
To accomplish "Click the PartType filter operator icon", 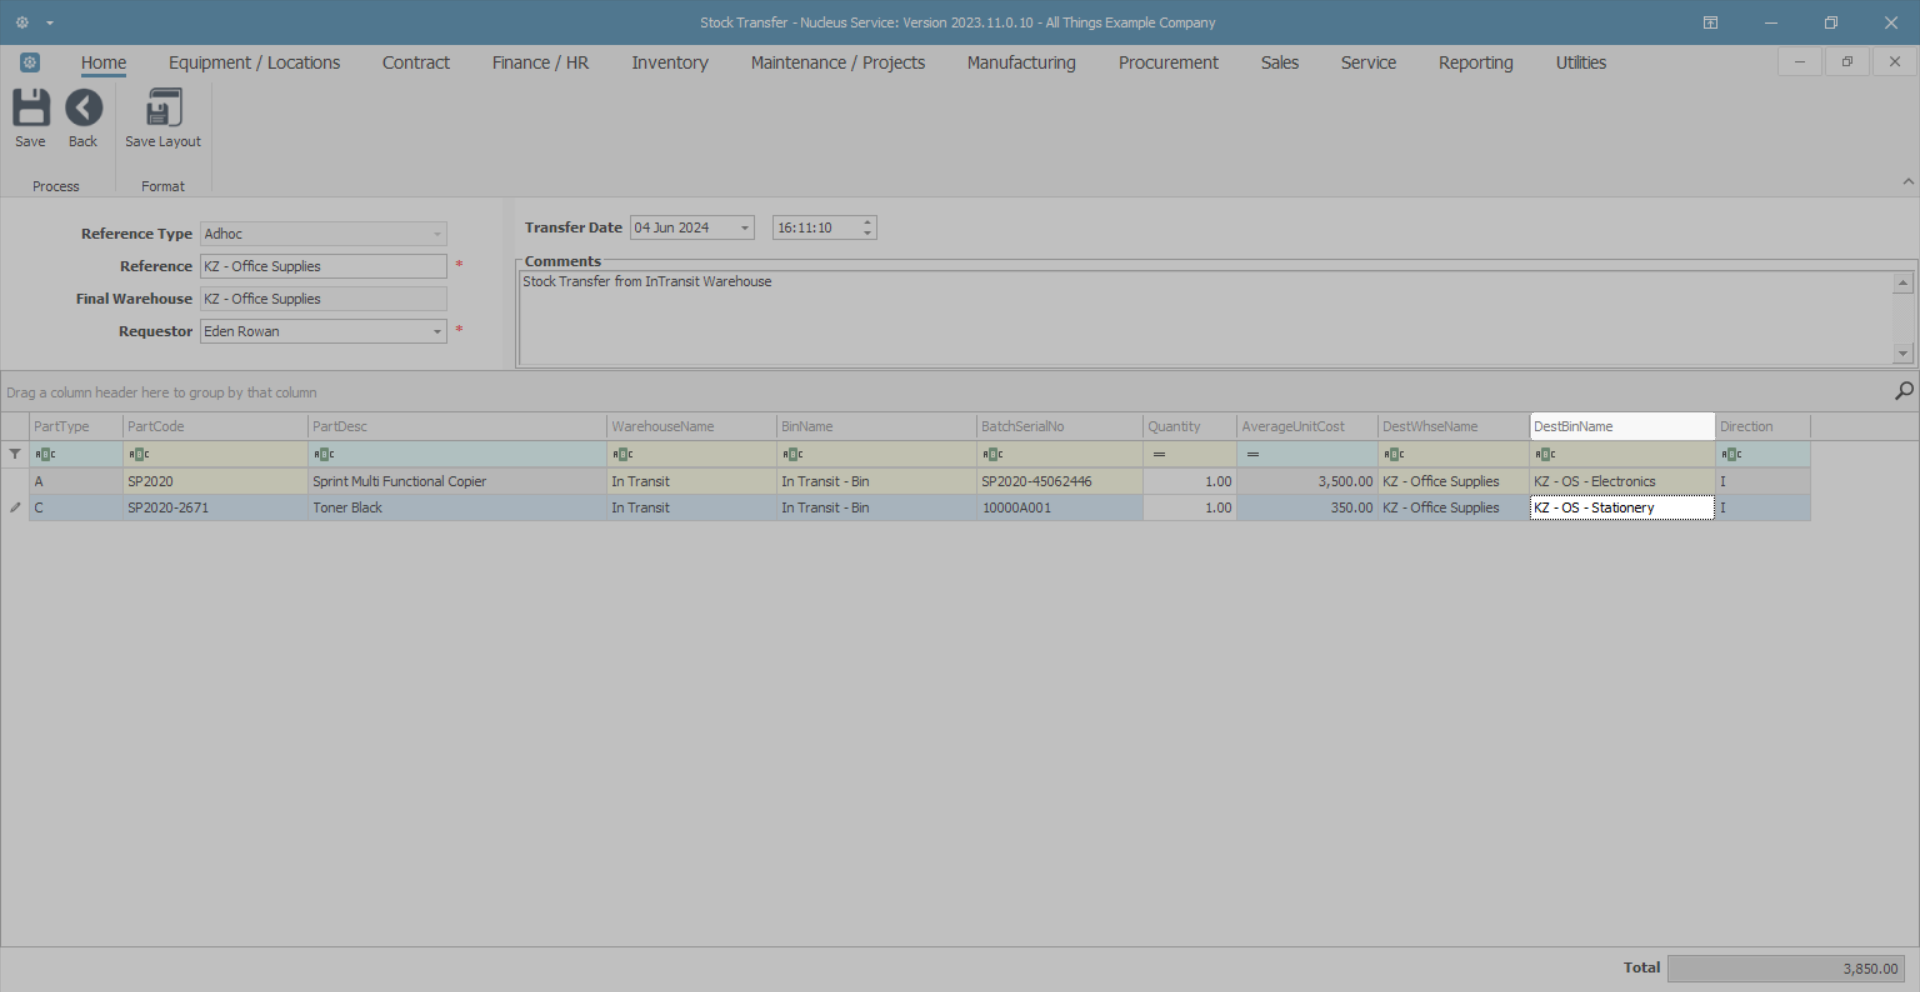I will pyautogui.click(x=45, y=454).
